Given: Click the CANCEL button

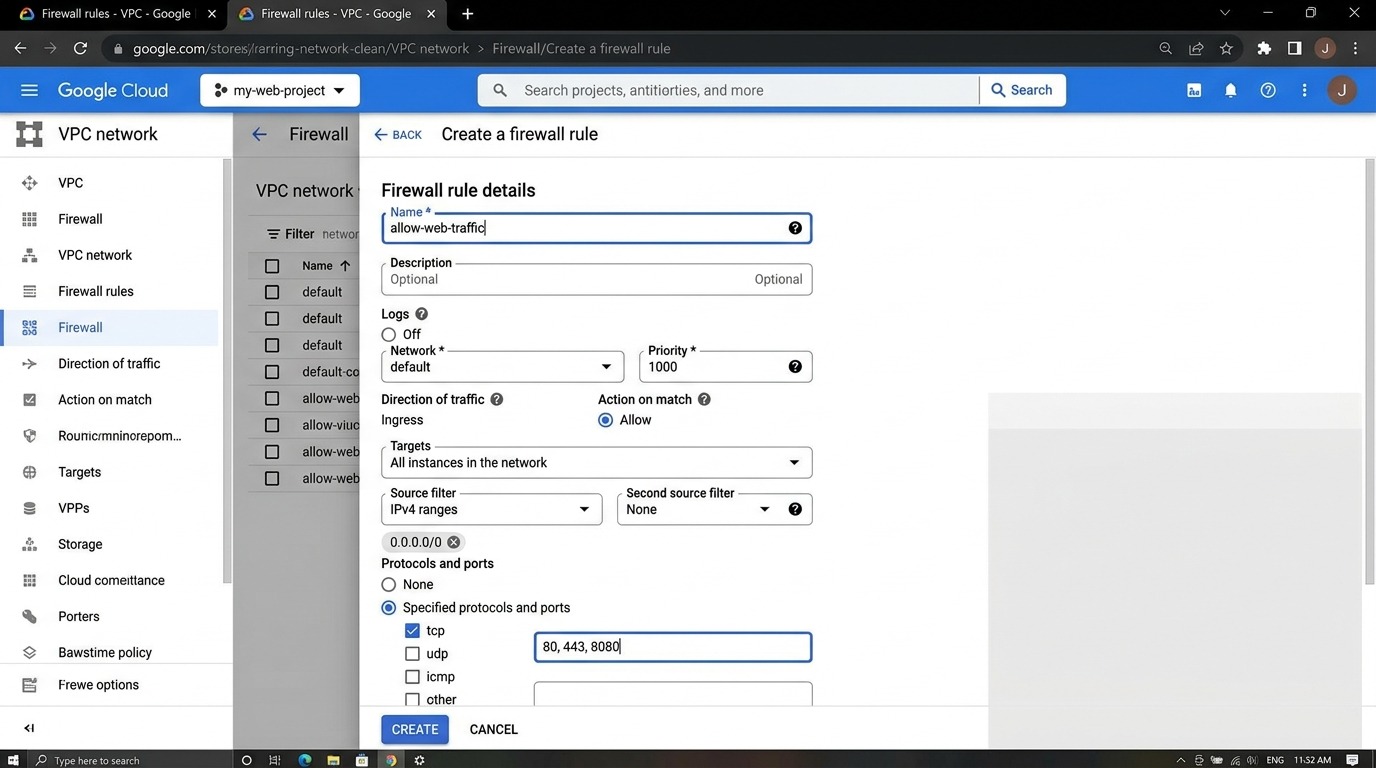Looking at the screenshot, I should click(x=494, y=729).
